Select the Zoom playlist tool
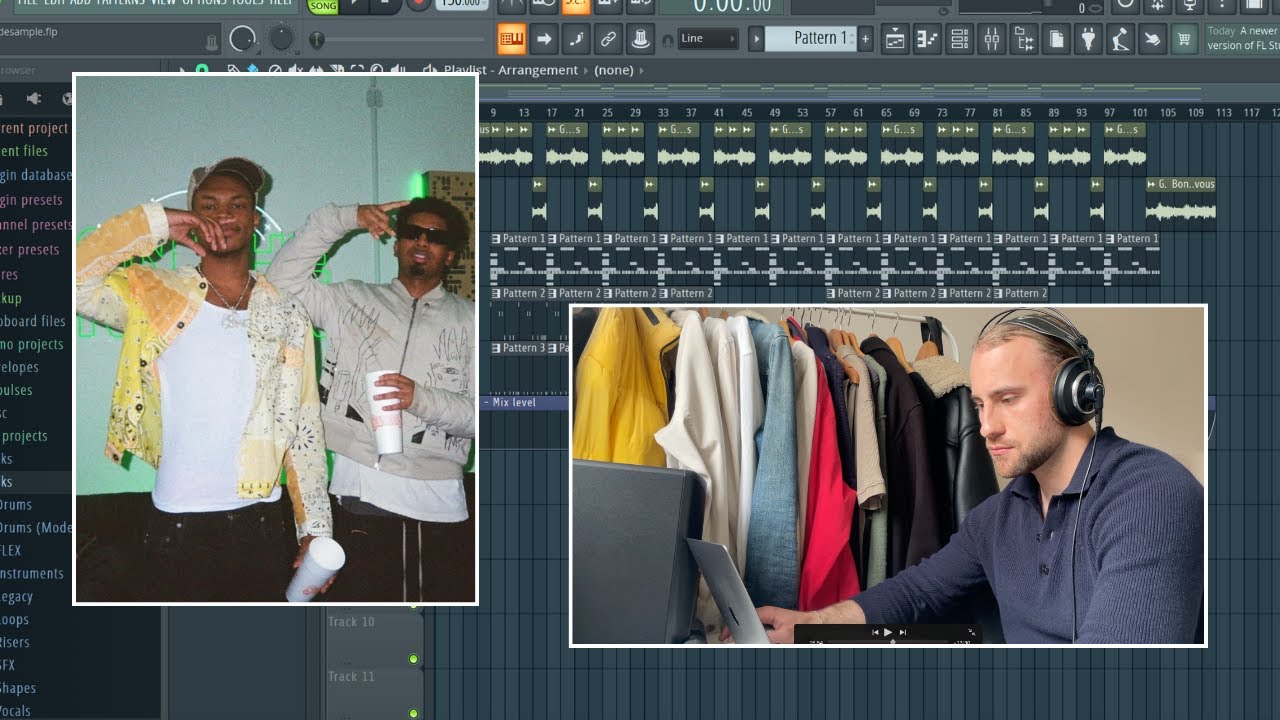 [x=377, y=70]
